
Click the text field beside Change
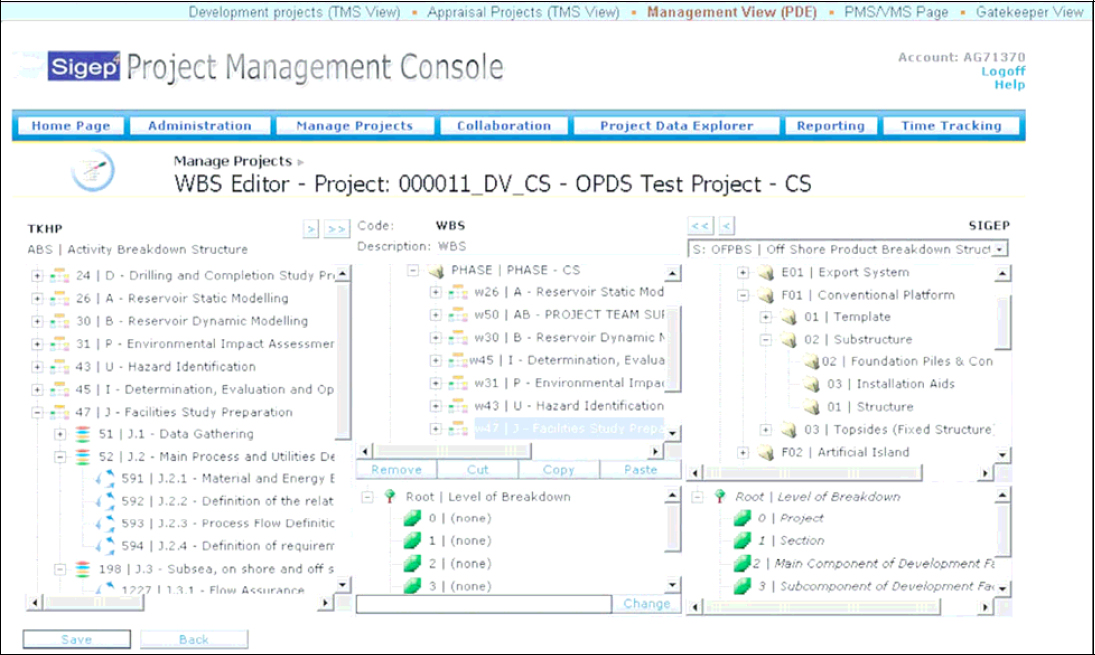(484, 604)
